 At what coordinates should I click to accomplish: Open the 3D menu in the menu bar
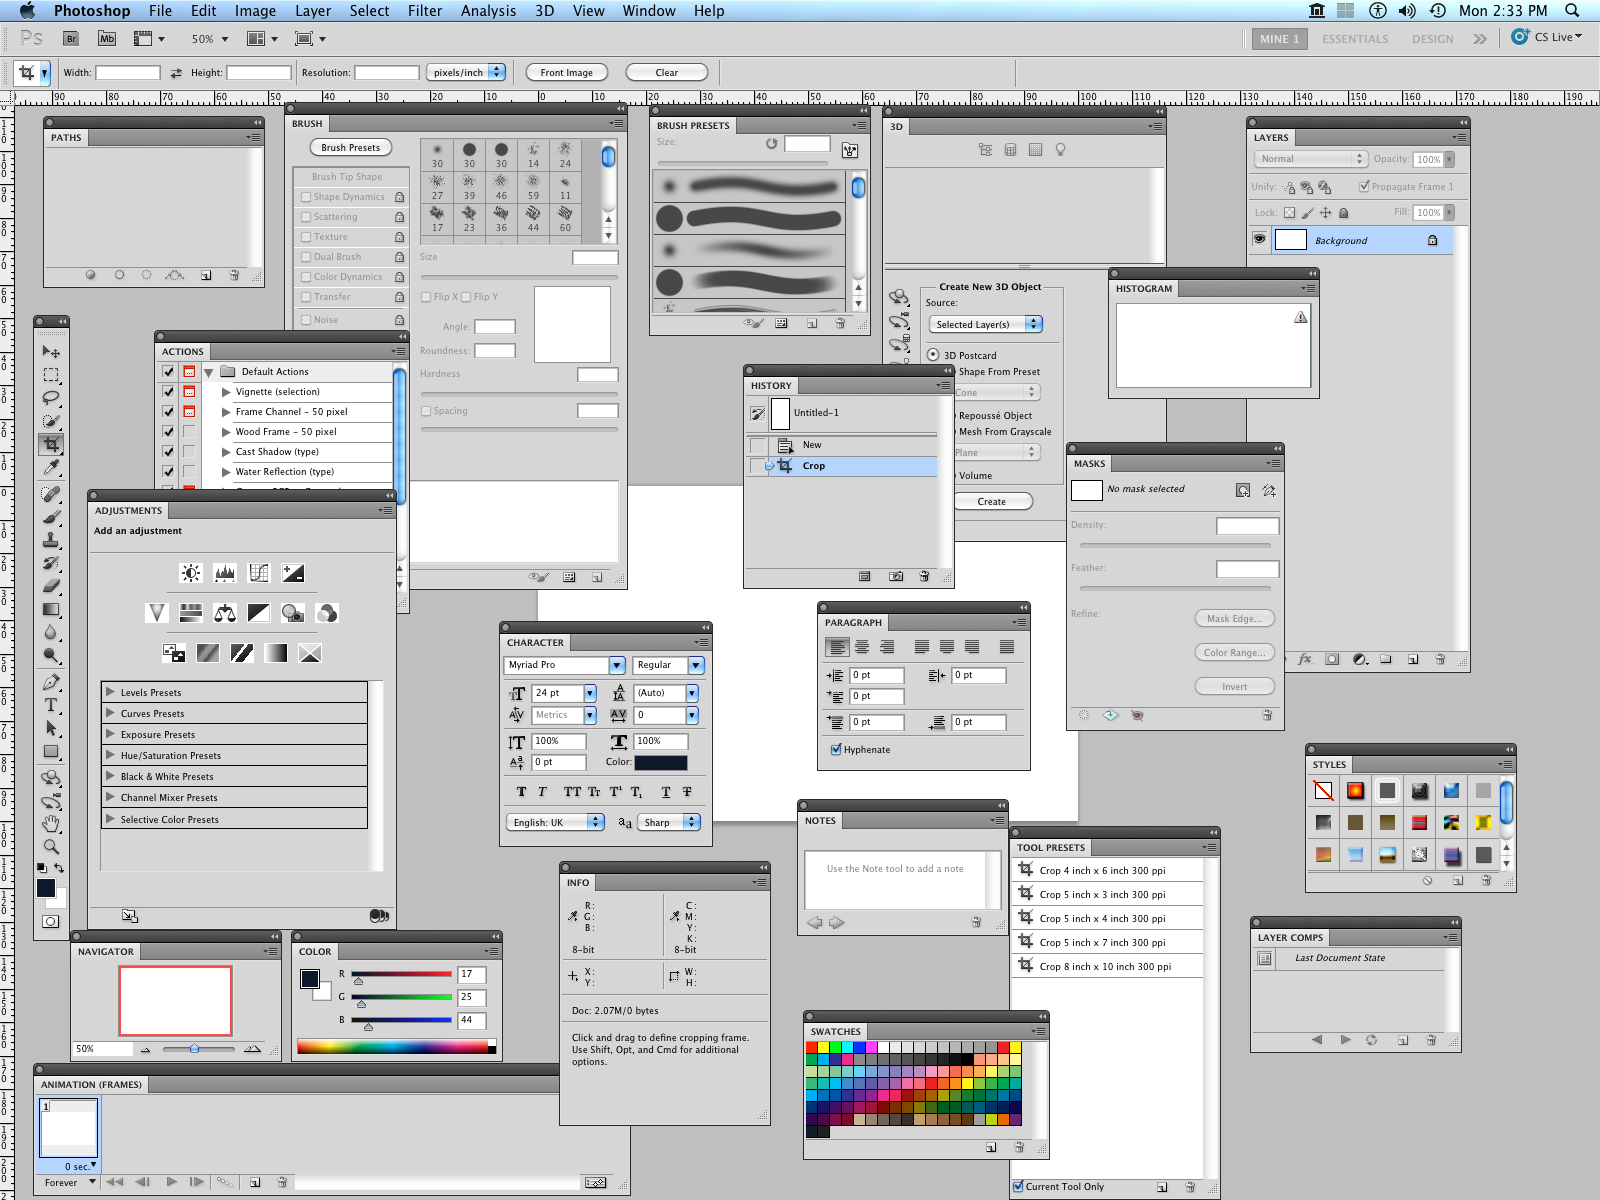coord(543,11)
